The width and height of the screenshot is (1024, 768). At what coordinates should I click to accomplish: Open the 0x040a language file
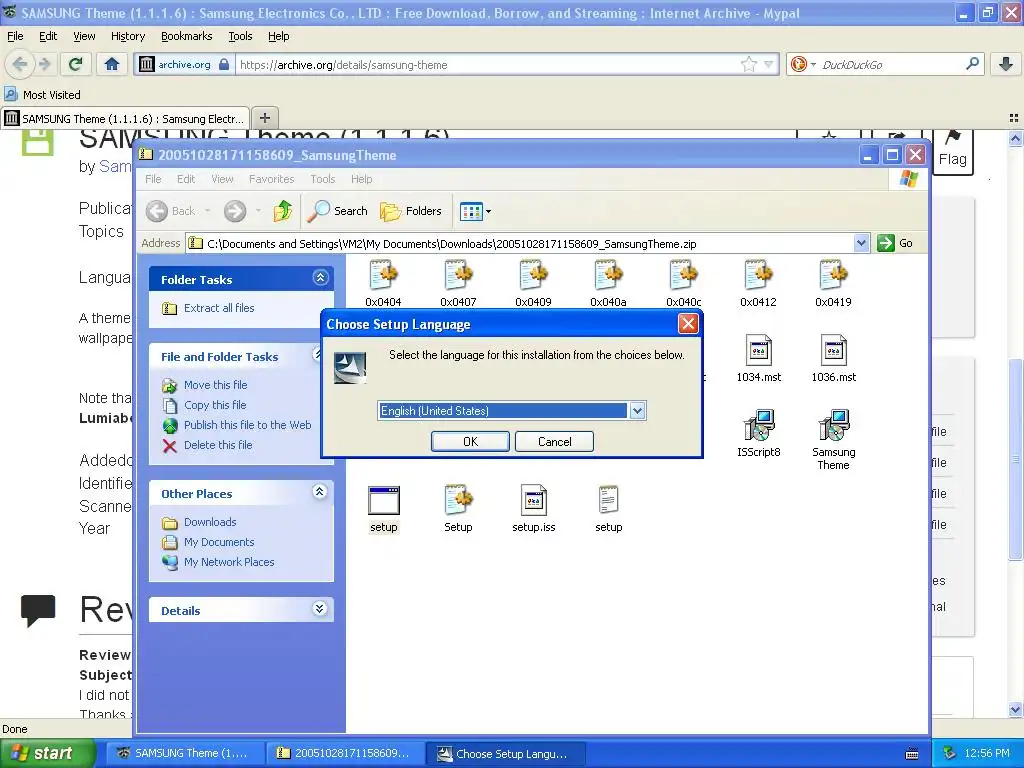608,282
